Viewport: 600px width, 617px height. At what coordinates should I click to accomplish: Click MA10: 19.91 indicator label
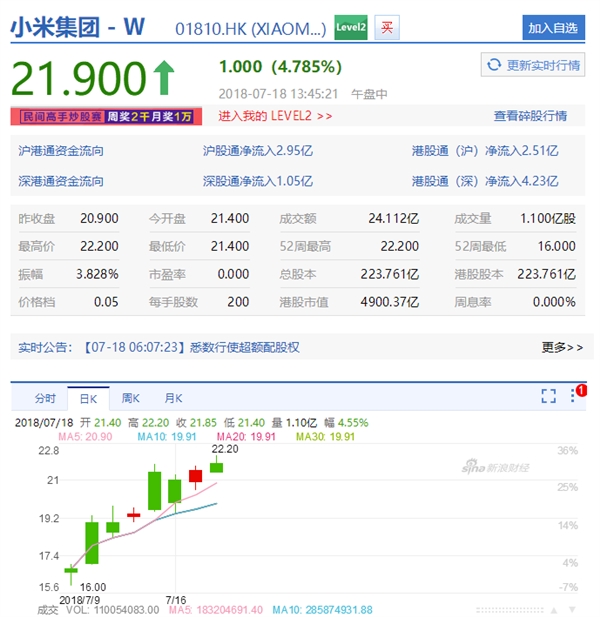point(166,437)
